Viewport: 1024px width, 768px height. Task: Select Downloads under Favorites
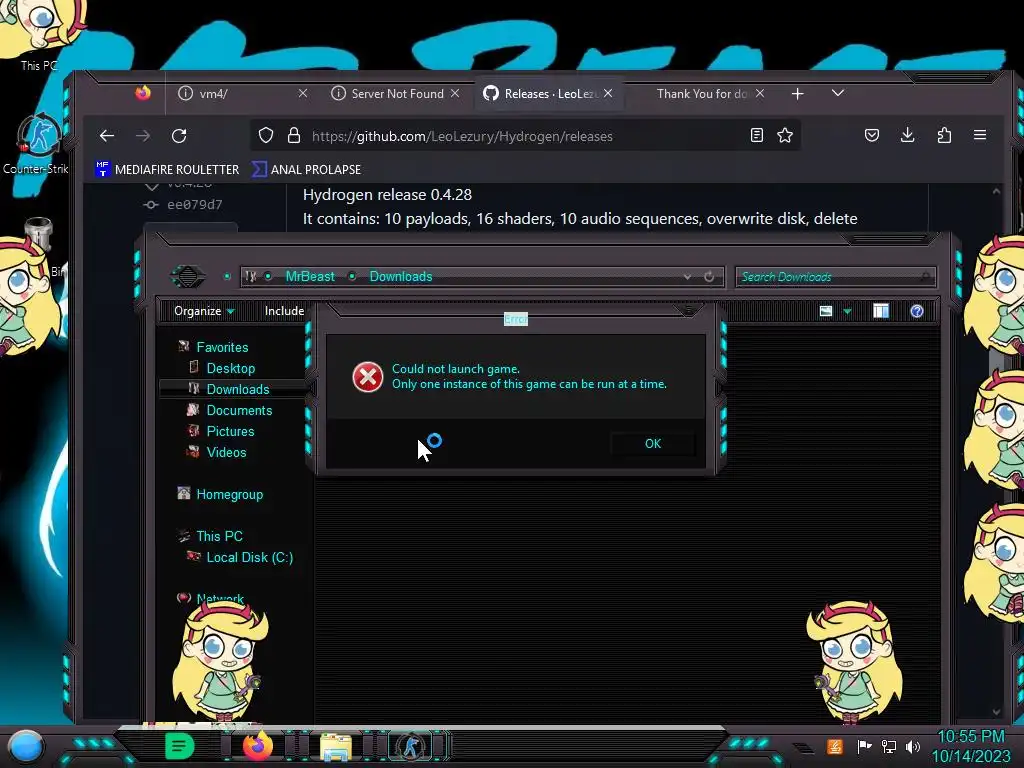[238, 389]
